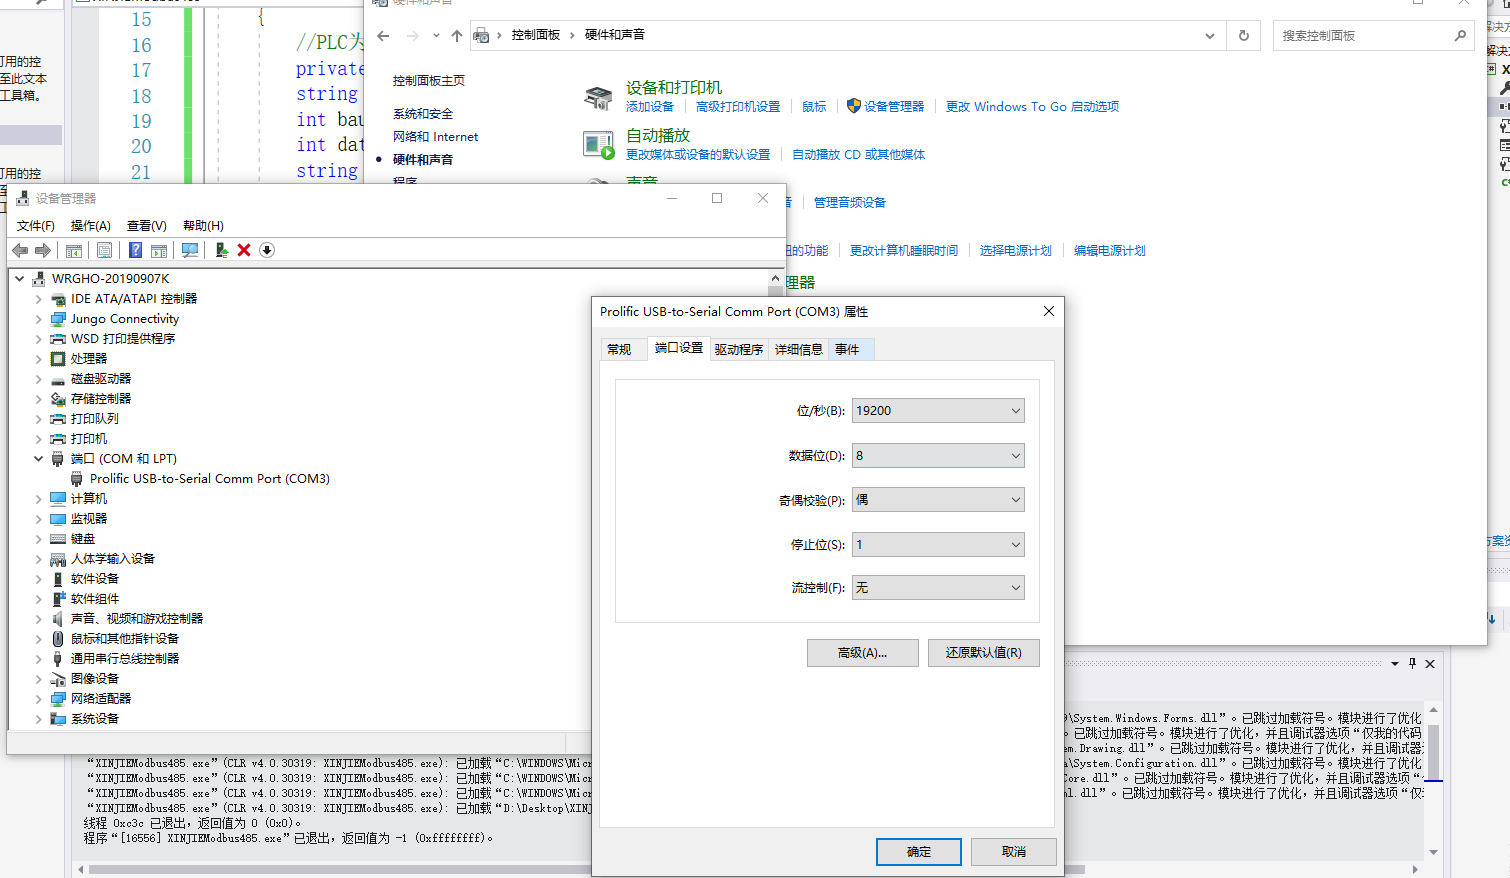Click the pin icon in the Visual Studio output panel
This screenshot has height=878, width=1510.
tap(1412, 663)
